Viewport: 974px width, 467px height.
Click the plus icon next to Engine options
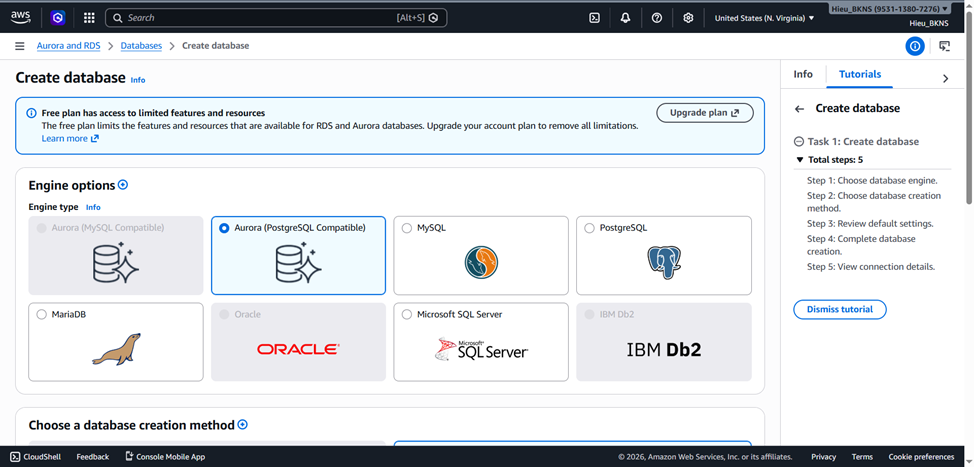click(123, 184)
